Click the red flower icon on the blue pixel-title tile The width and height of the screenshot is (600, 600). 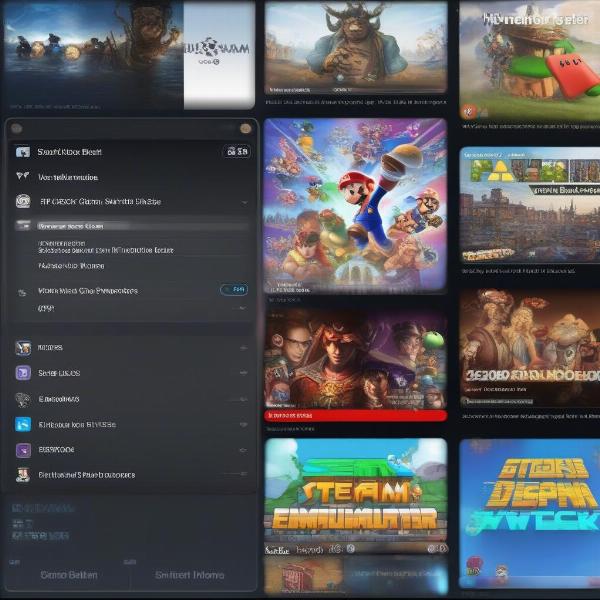tap(474, 566)
